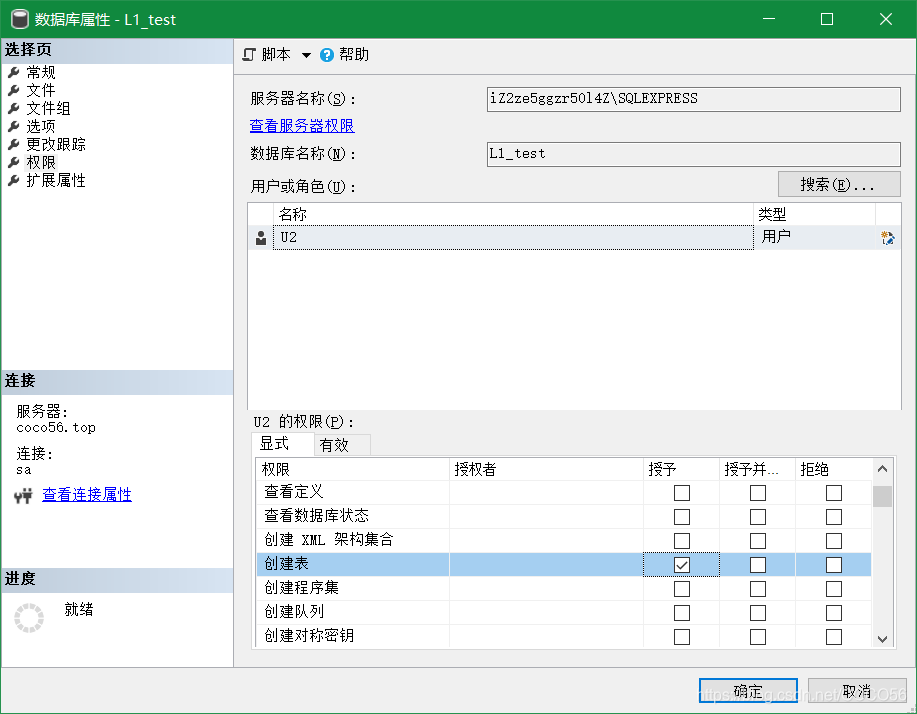Screen dimensions: 917x714
Task: Open the 更改跟踪 page
Action: click(56, 144)
